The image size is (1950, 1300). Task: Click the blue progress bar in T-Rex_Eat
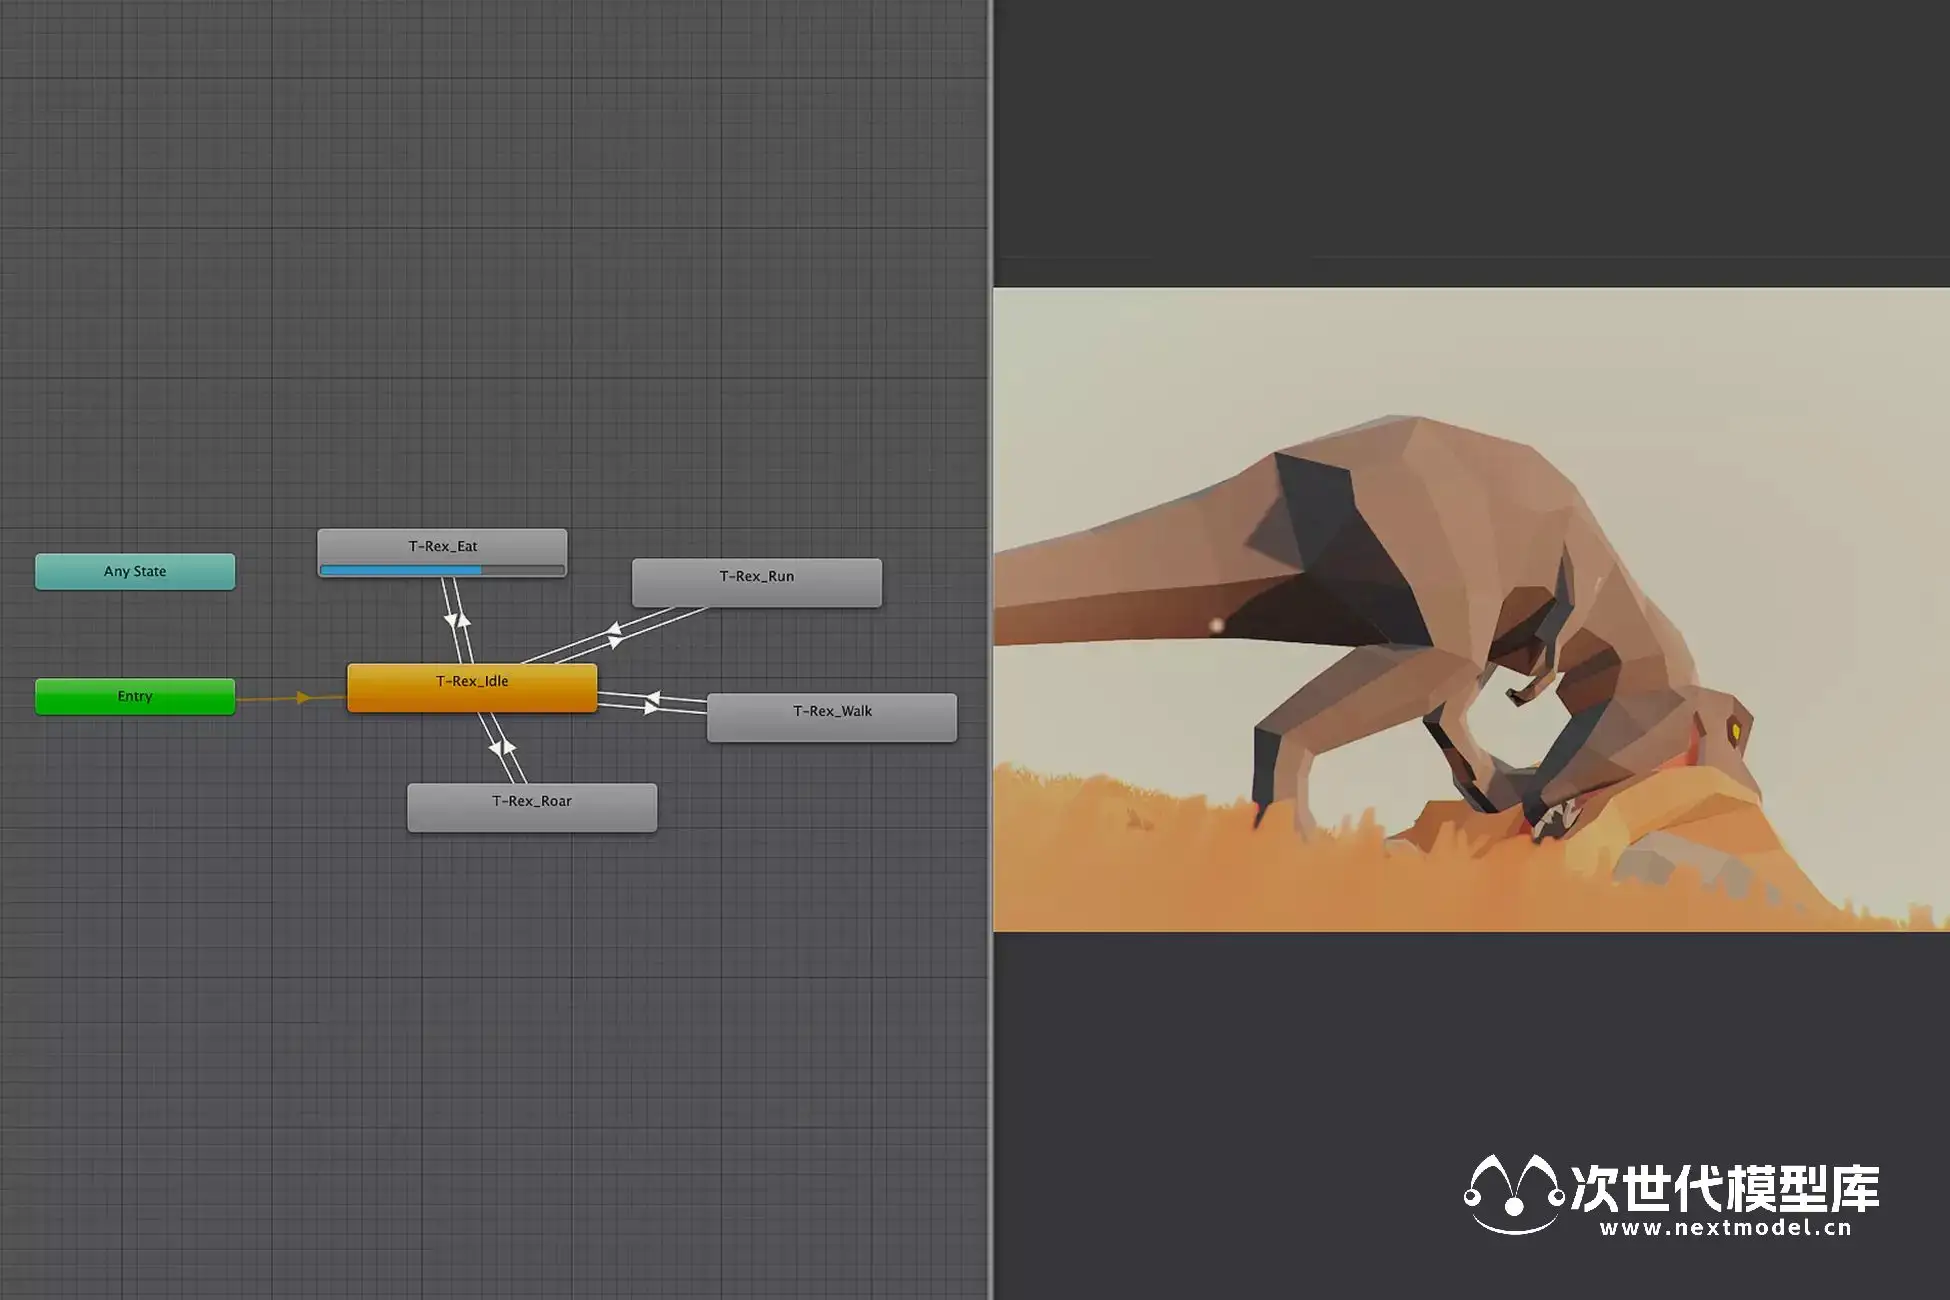click(401, 570)
